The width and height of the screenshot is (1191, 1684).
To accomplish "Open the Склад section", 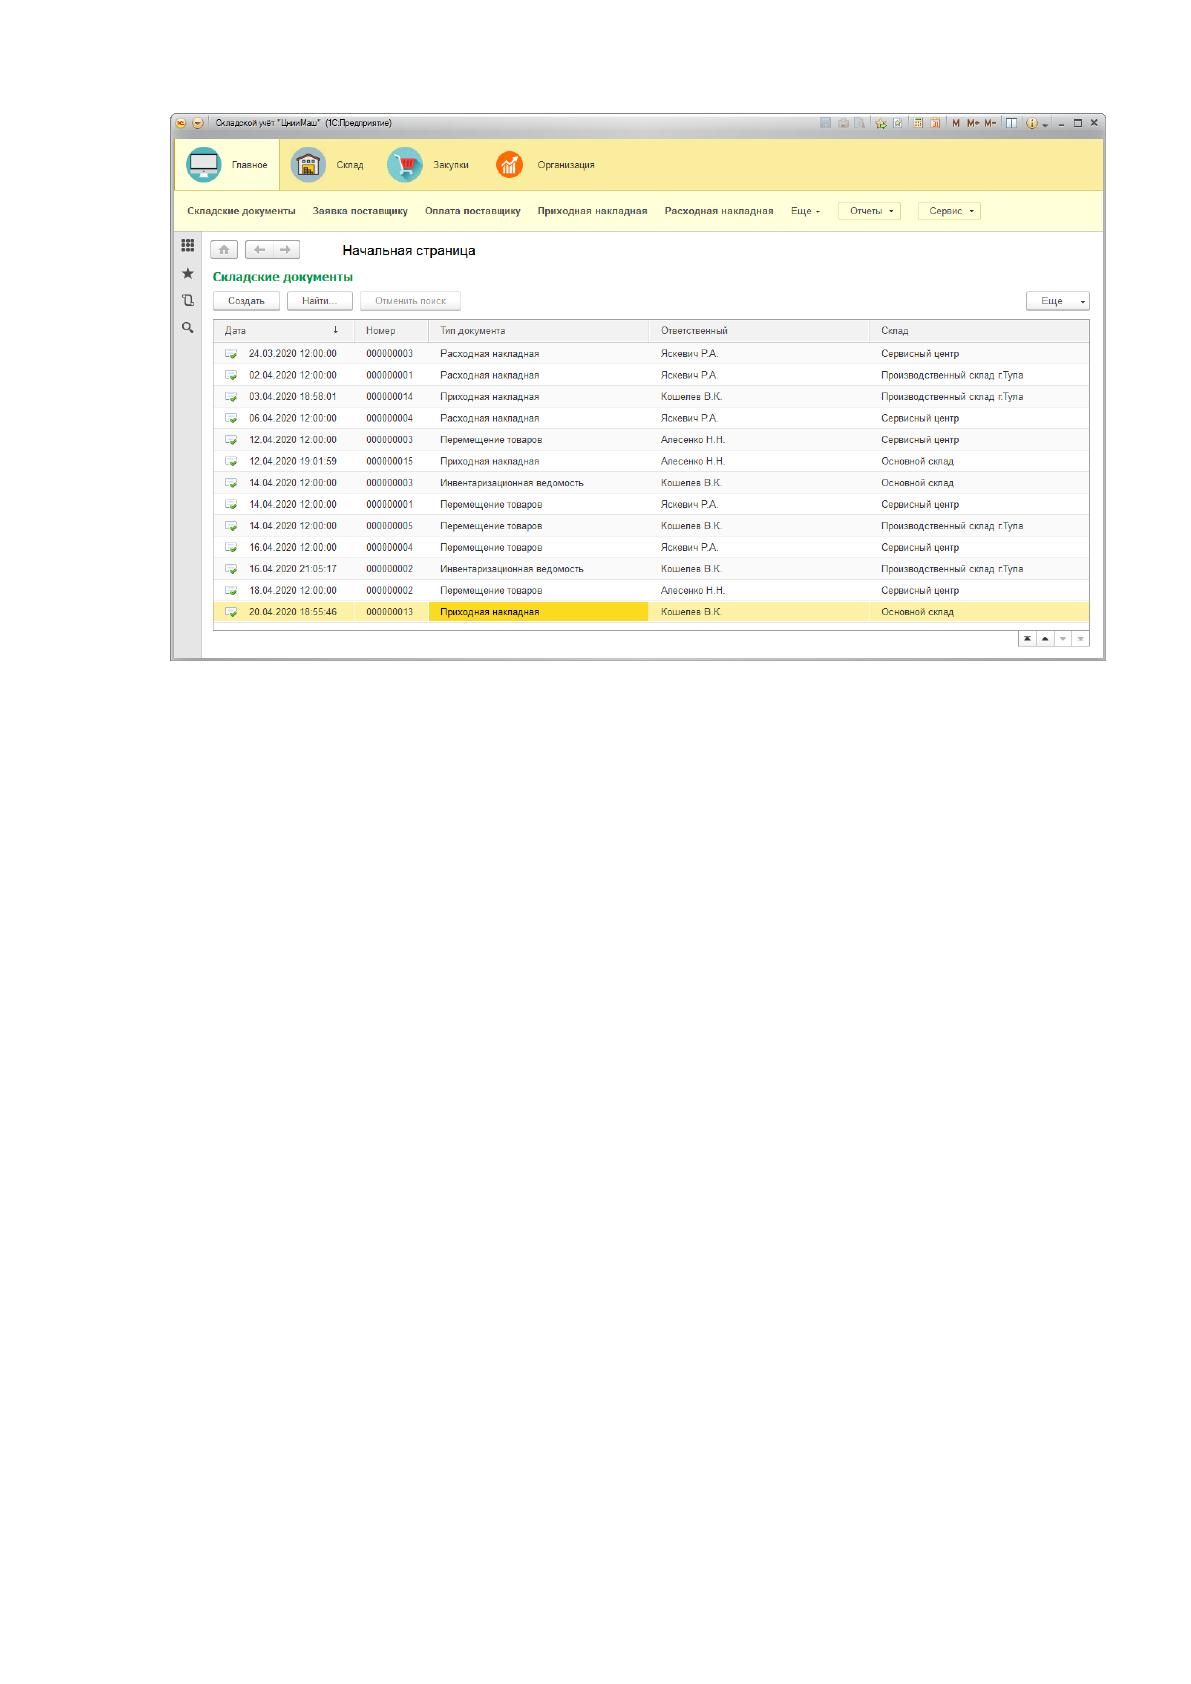I will click(x=328, y=165).
